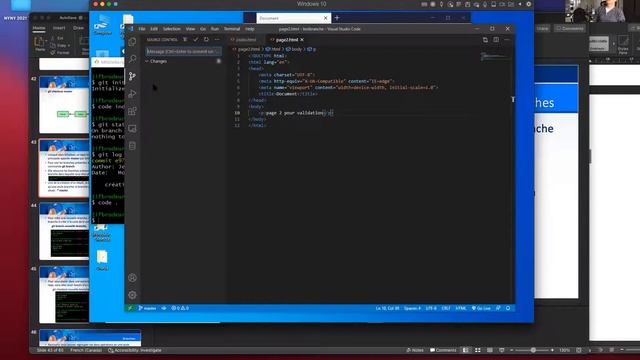This screenshot has width=640, height=360.
Task: Click the page2.html breadcrumb in editor path
Action: (x=247, y=49)
